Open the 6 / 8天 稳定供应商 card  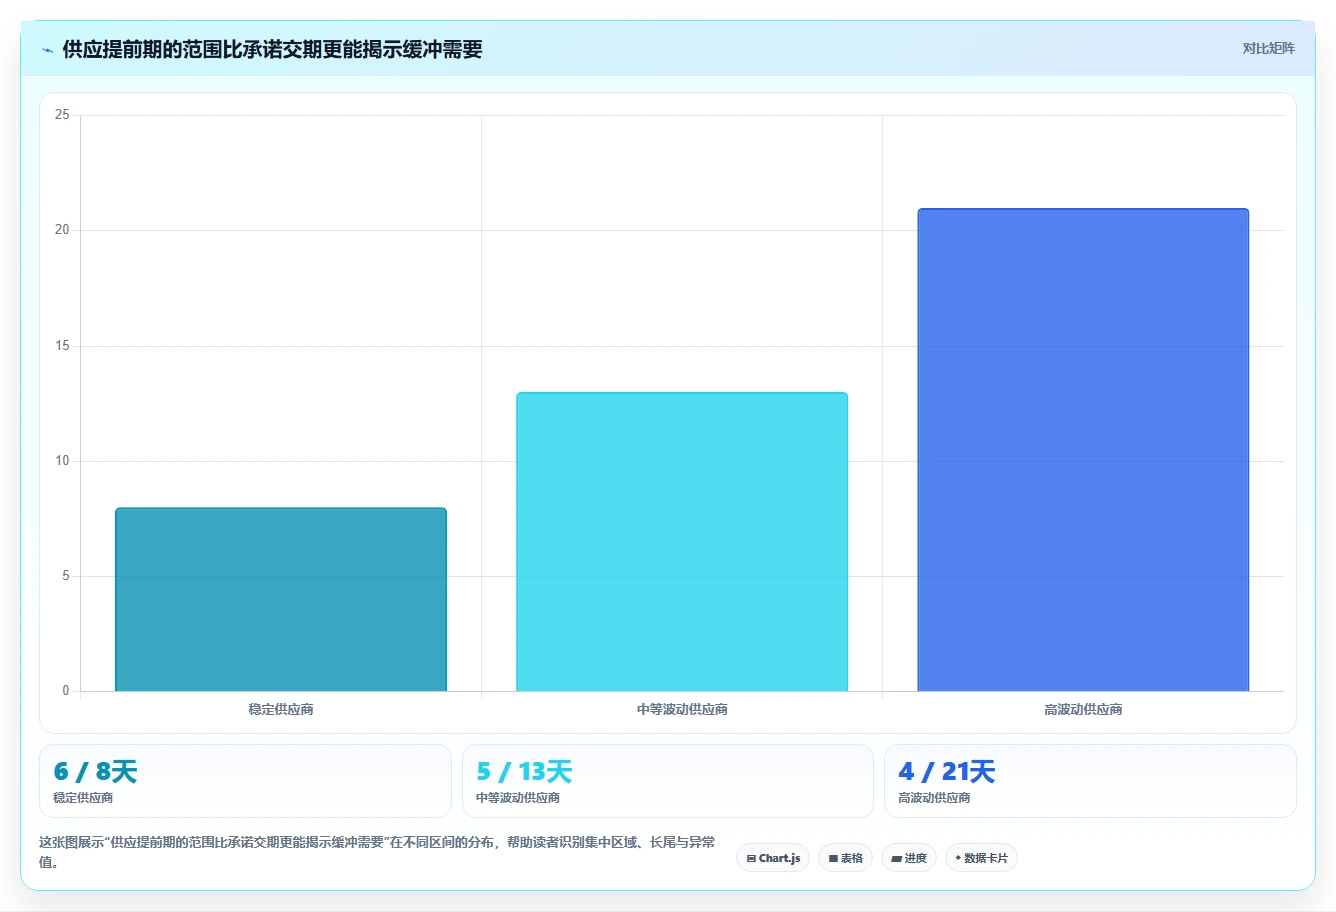click(245, 781)
